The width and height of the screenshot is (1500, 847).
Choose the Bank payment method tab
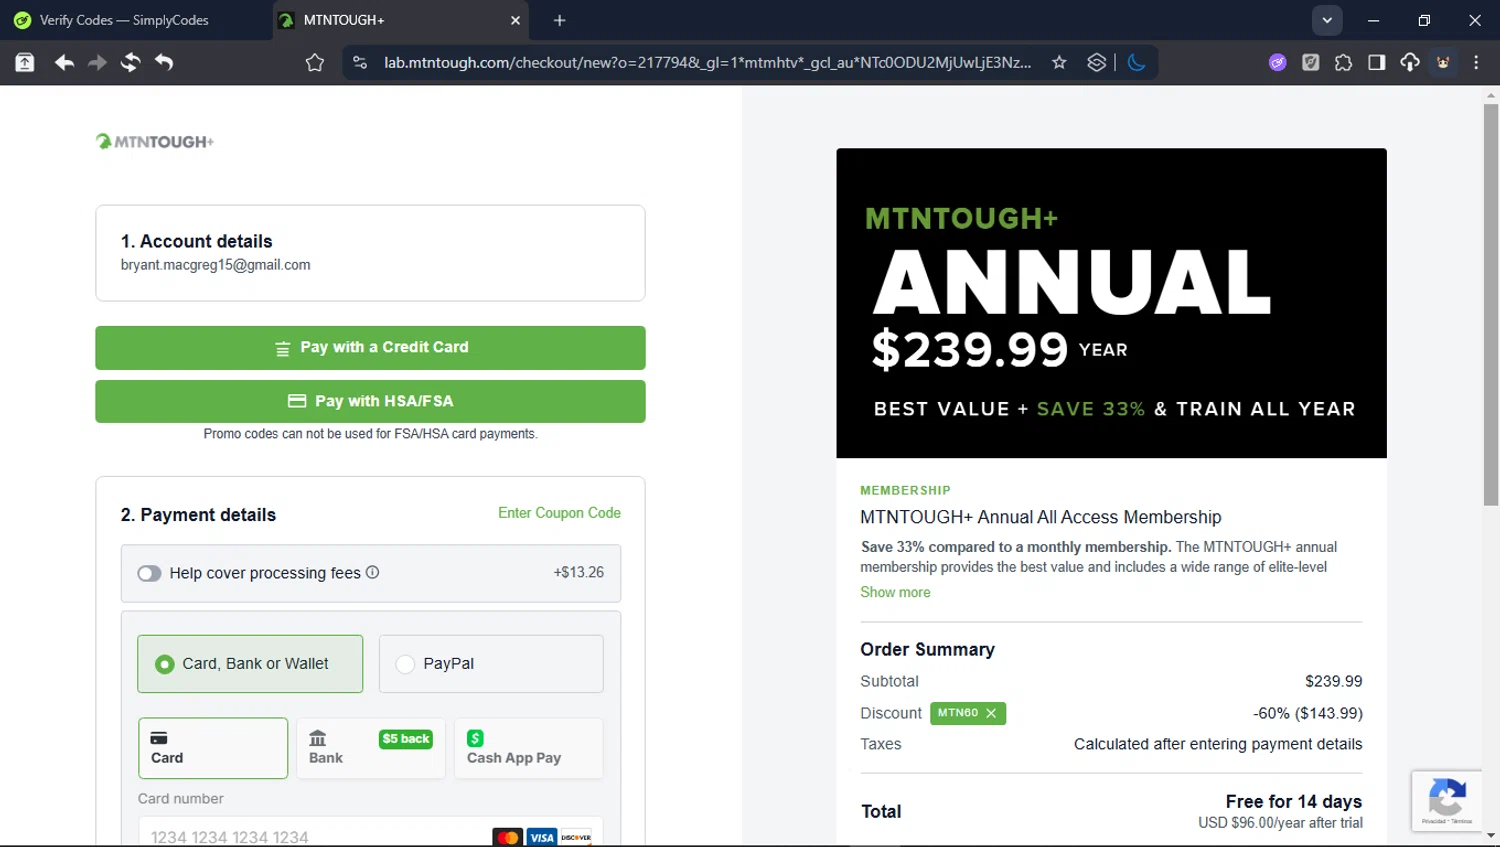371,748
